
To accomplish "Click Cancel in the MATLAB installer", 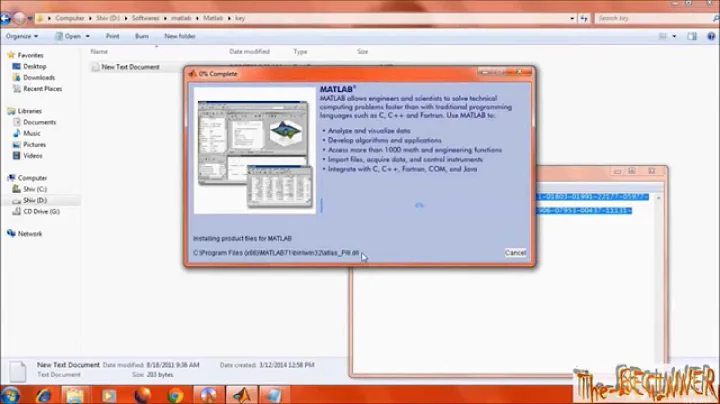I will [x=515, y=252].
